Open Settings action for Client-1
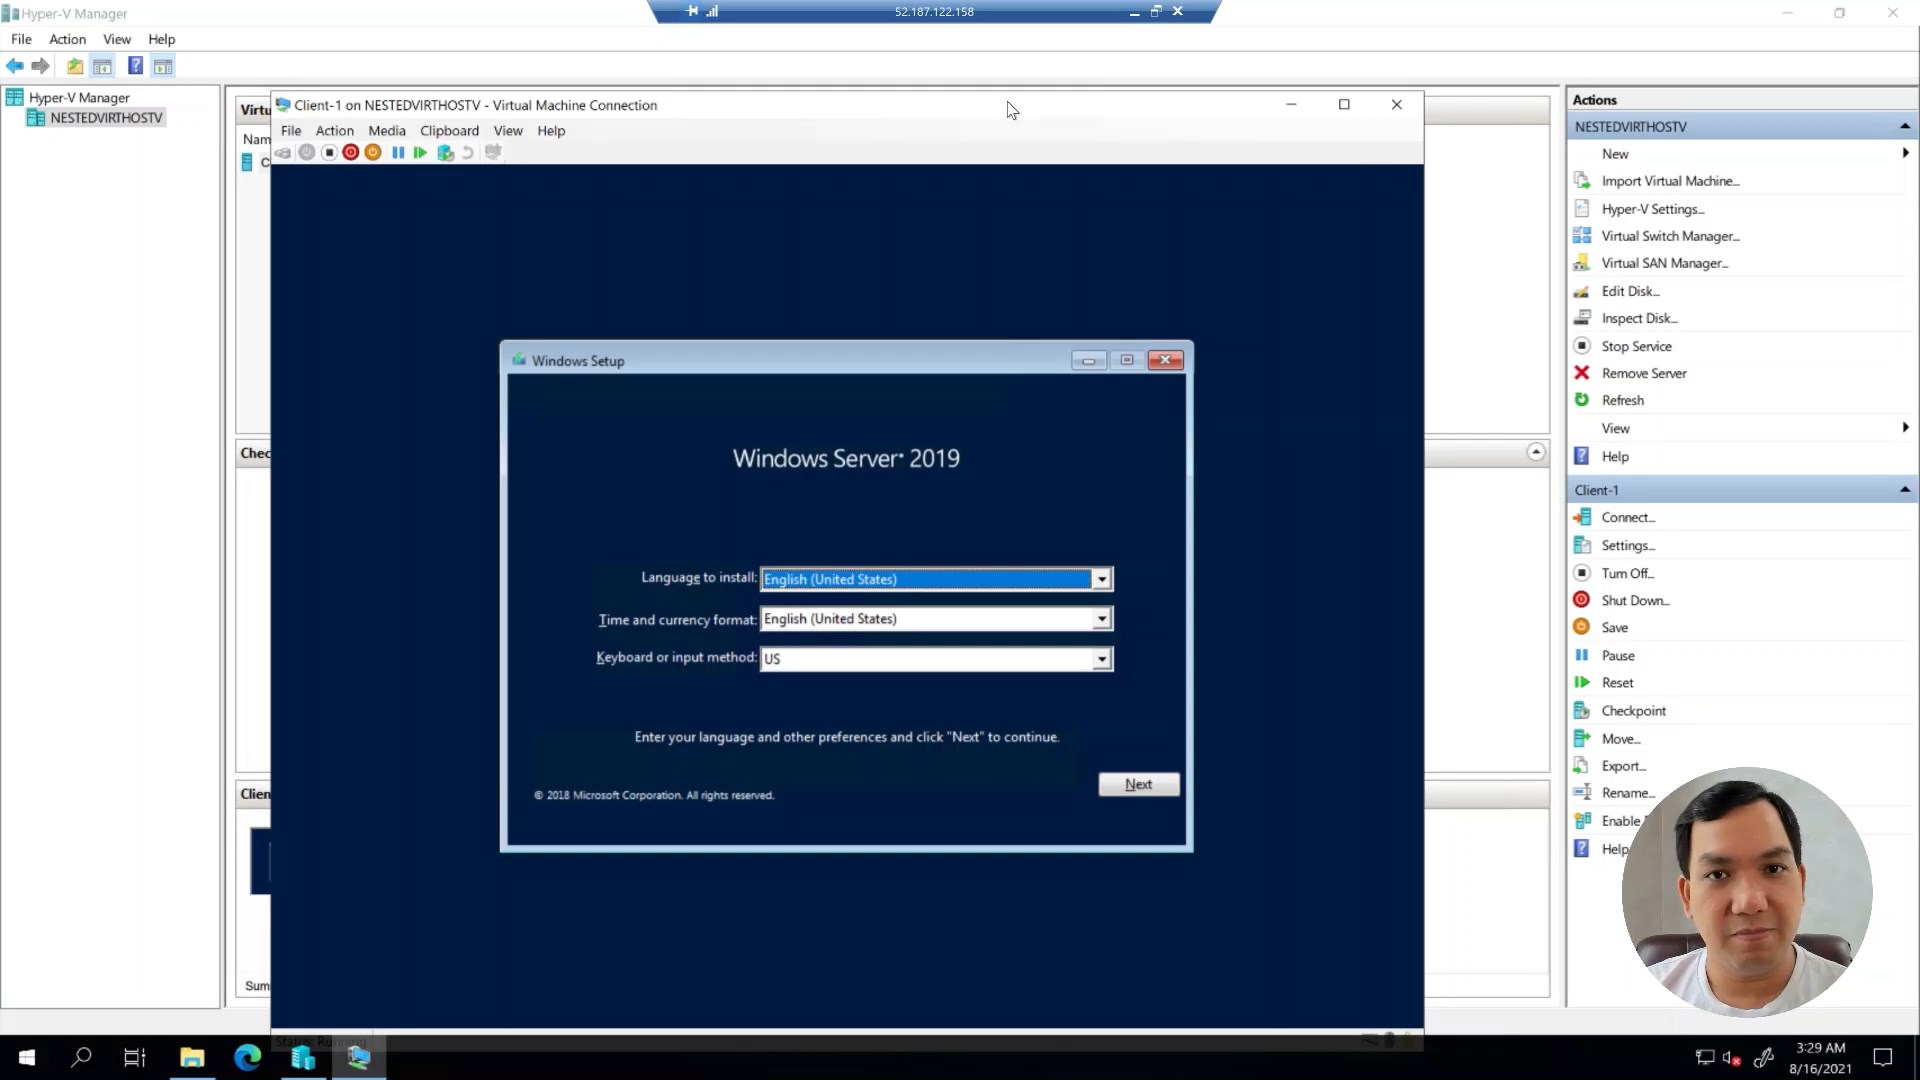 click(1628, 545)
